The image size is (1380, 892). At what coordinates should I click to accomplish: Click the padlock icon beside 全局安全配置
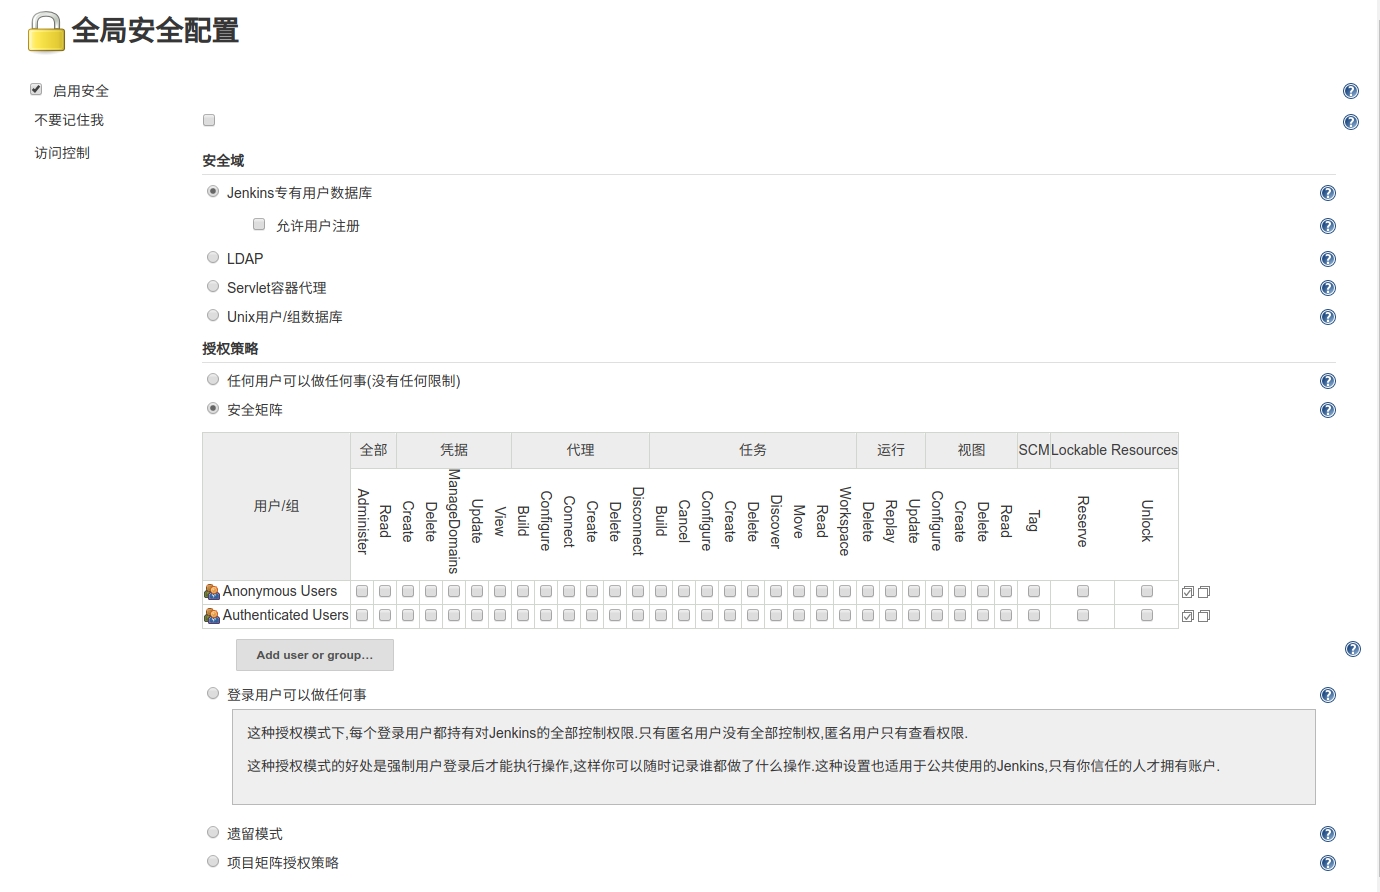tap(46, 32)
